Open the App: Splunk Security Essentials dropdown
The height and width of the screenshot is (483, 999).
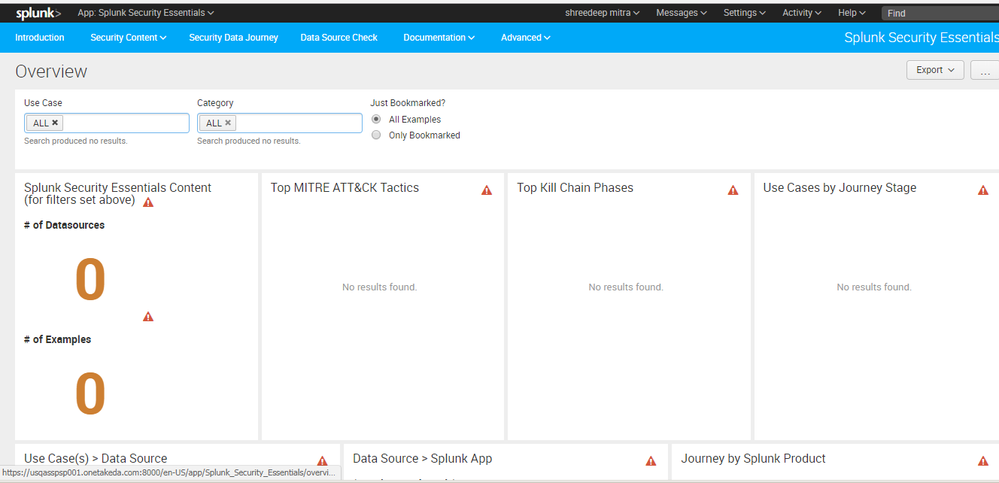pyautogui.click(x=146, y=13)
